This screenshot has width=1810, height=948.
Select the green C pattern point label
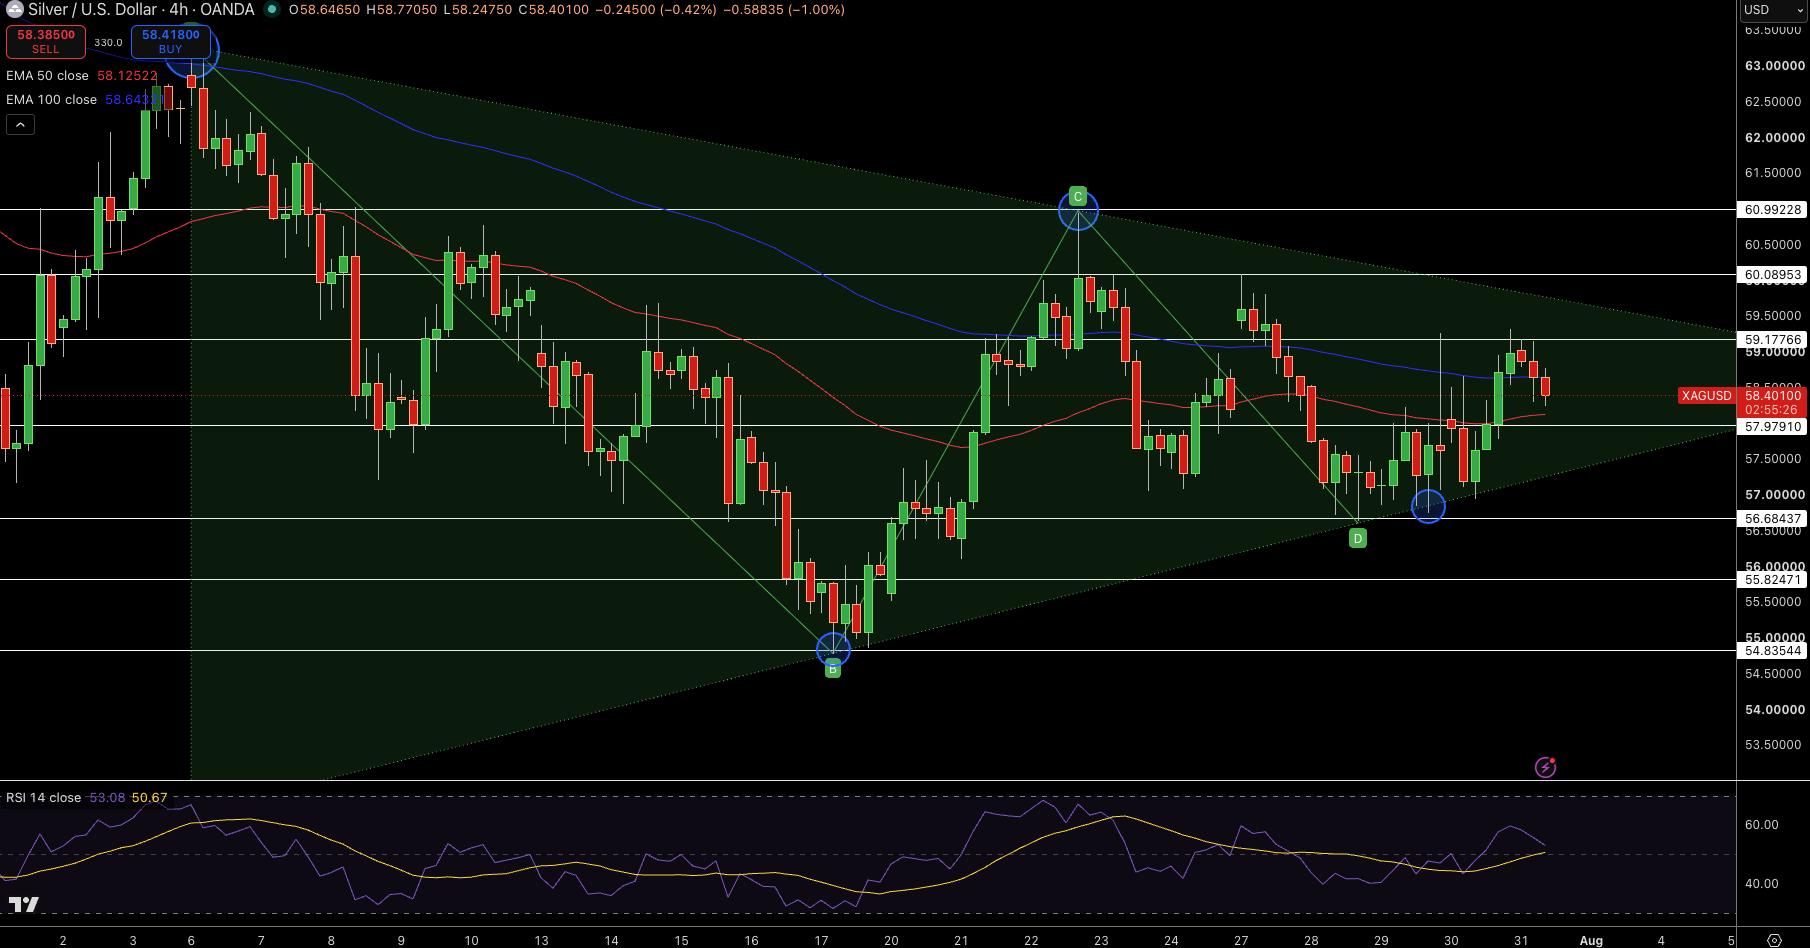pos(1077,195)
